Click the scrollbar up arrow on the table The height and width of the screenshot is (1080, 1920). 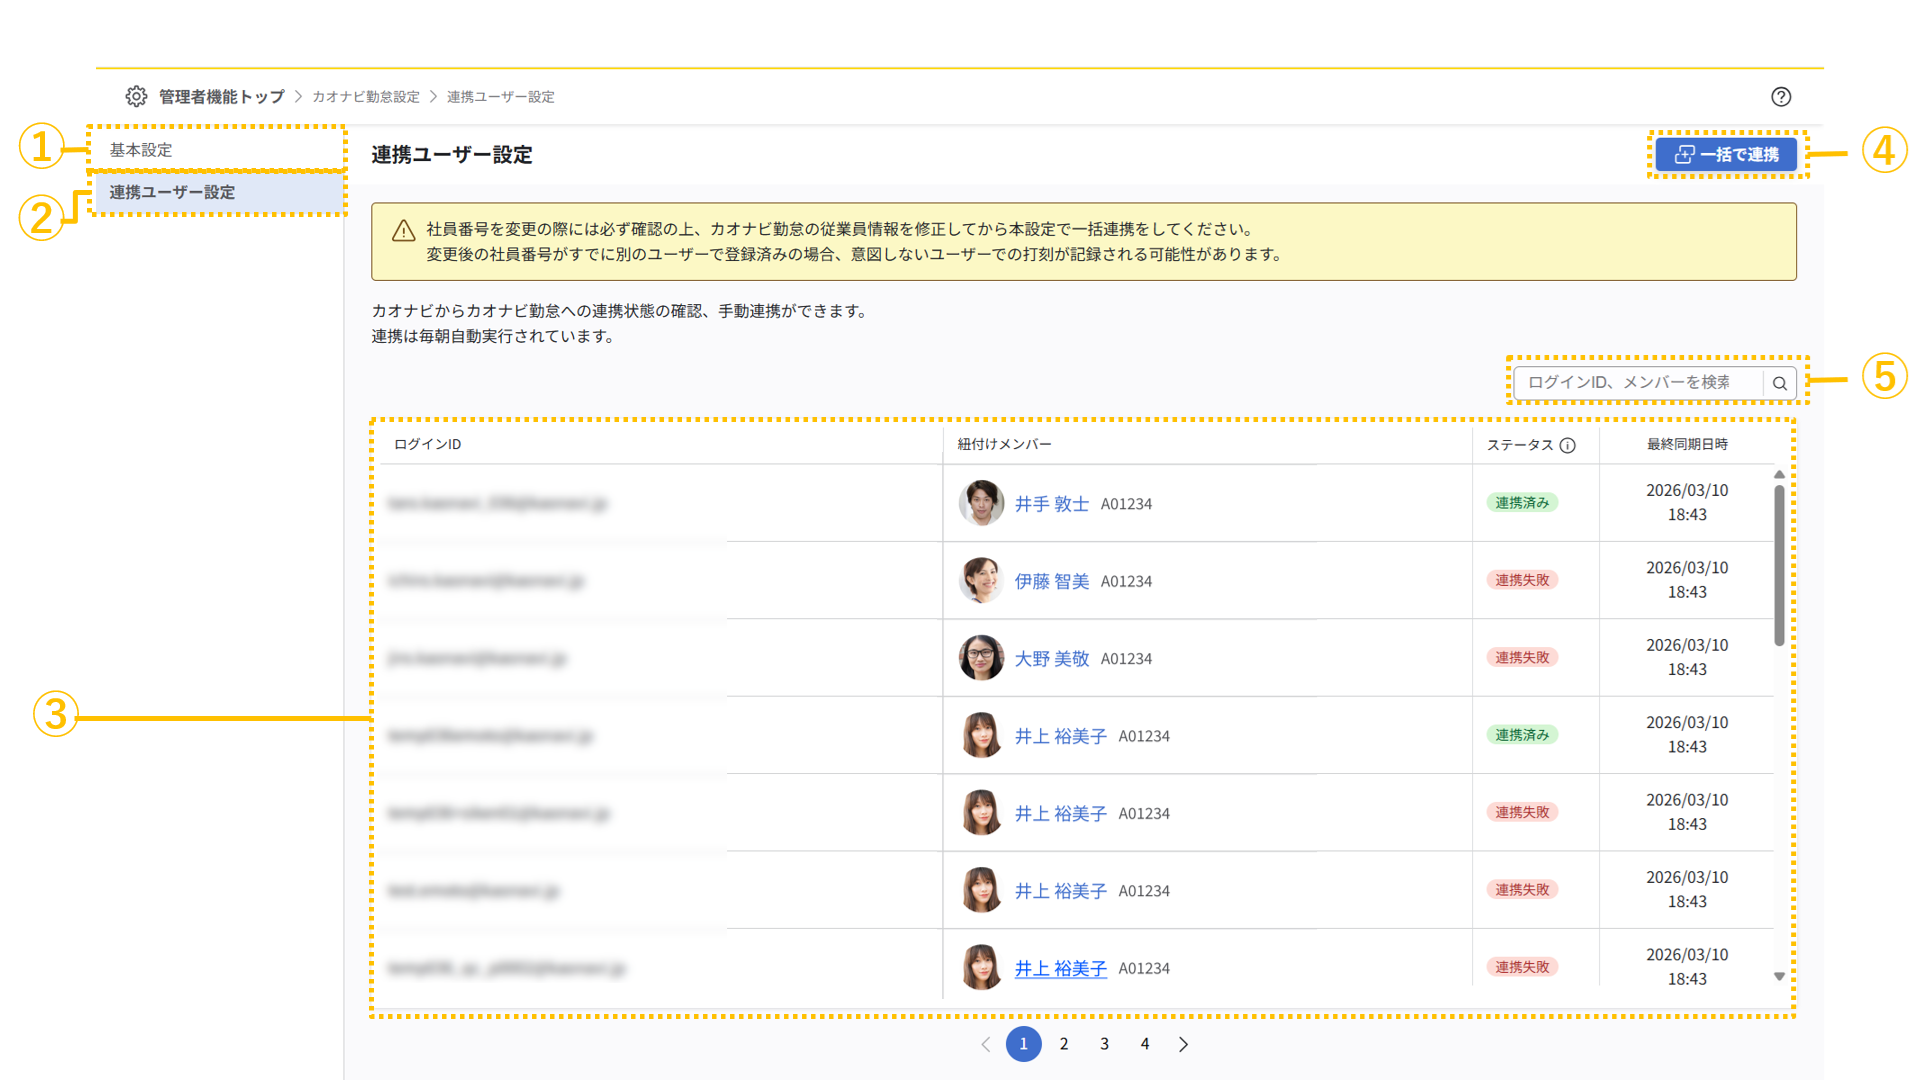(1777, 473)
